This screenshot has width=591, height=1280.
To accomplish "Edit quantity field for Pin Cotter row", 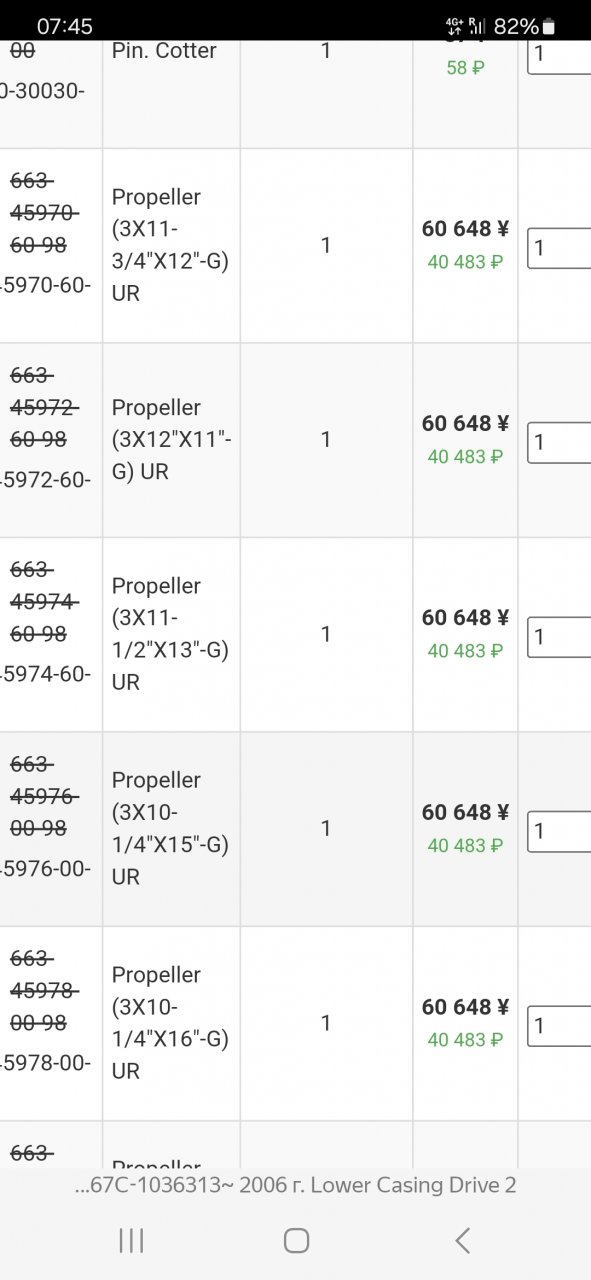I will [559, 54].
